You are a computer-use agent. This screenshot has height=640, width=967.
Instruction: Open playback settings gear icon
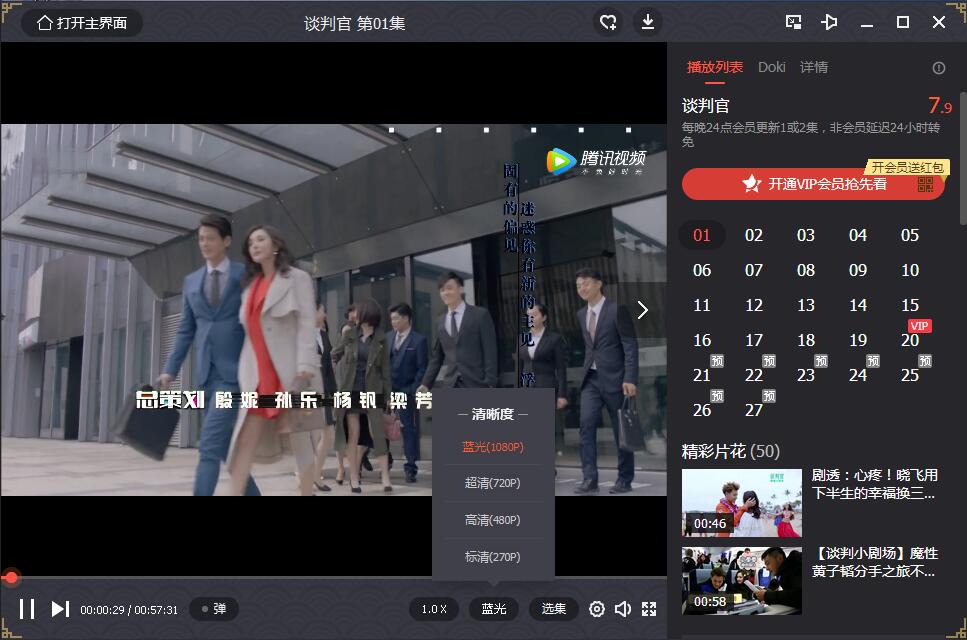pyautogui.click(x=597, y=609)
